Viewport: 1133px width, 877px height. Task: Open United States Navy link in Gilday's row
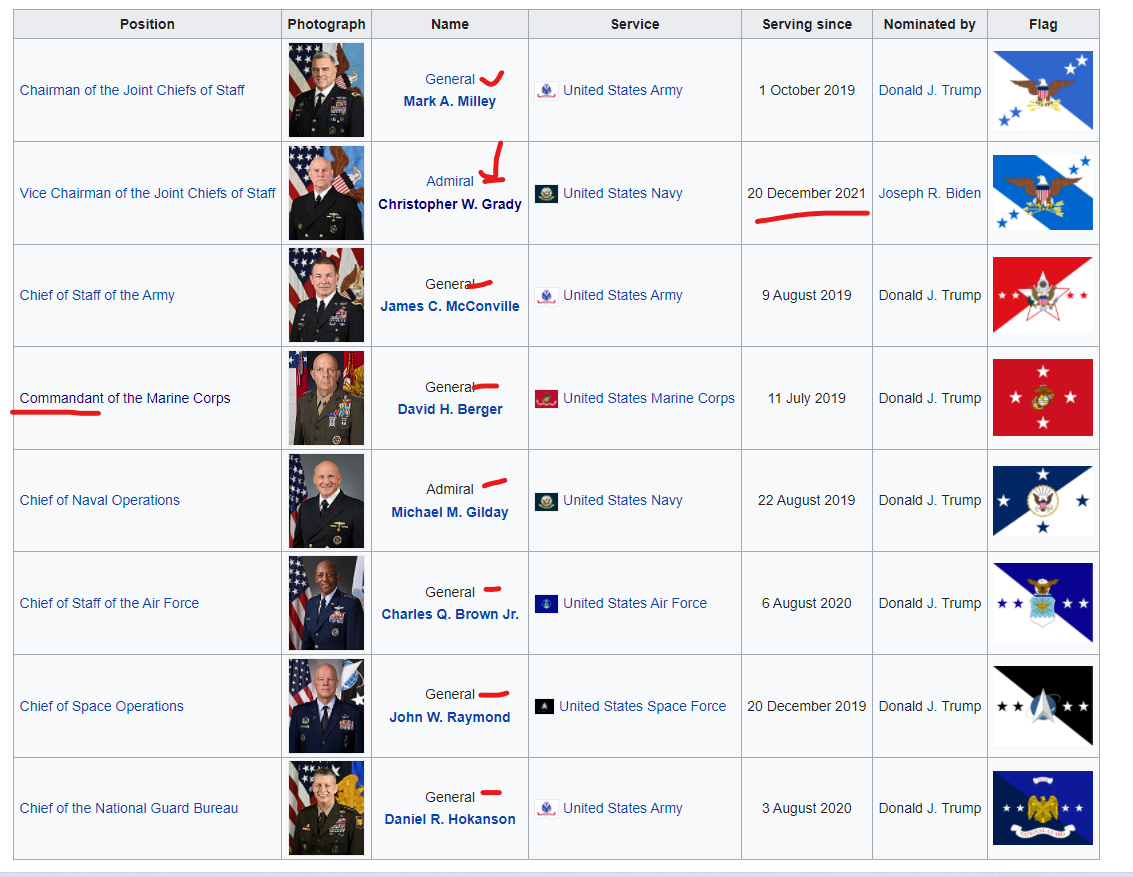pos(623,501)
